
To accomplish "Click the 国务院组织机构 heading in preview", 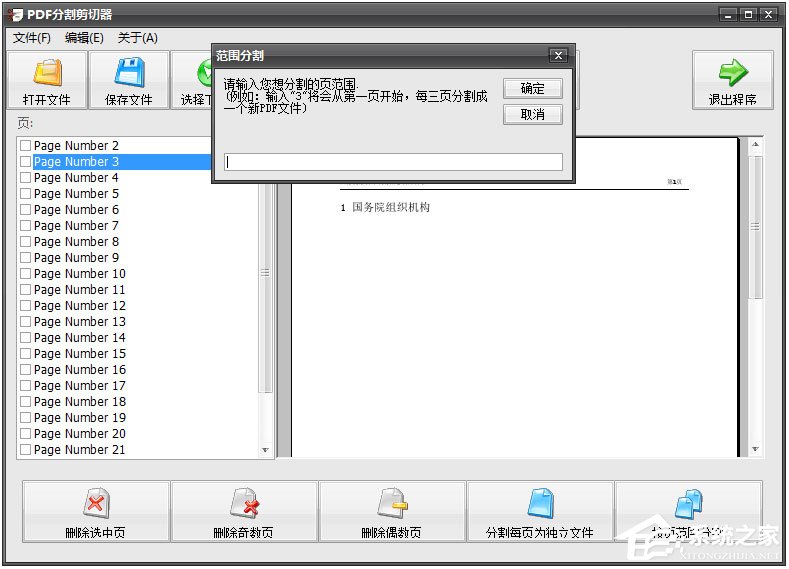I will [391, 207].
